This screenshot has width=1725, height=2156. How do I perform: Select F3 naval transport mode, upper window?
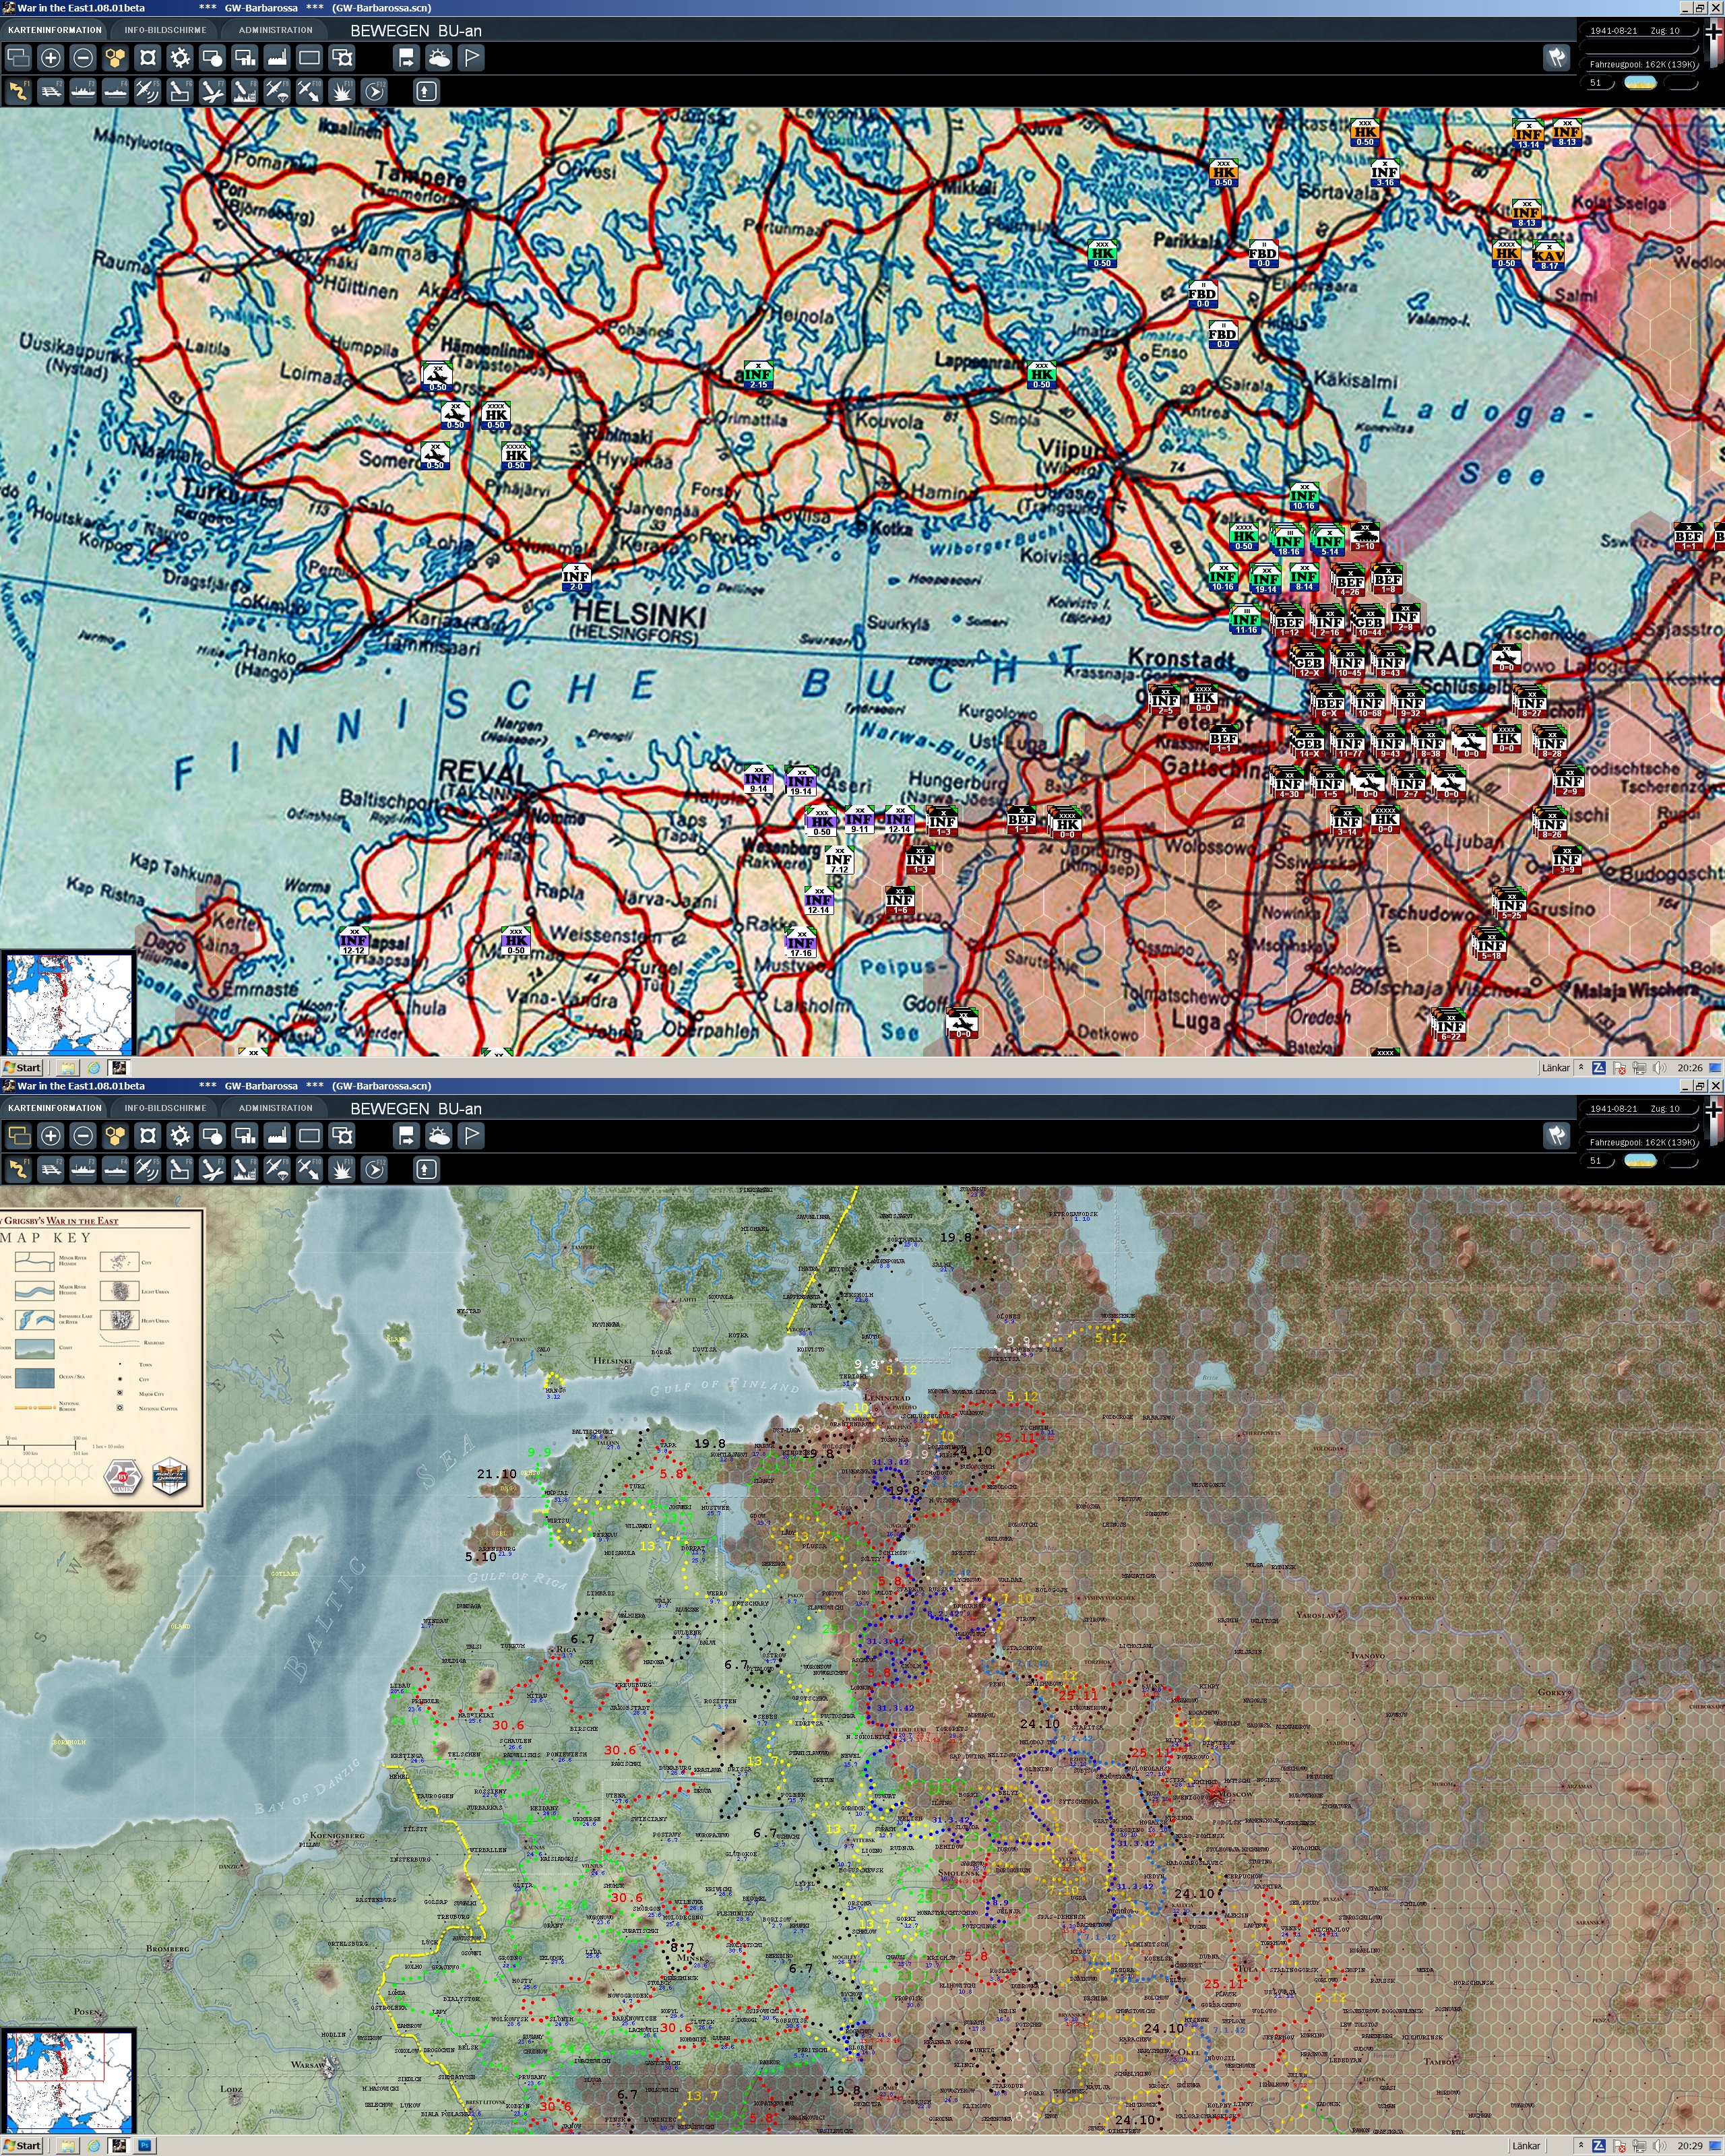(x=83, y=92)
